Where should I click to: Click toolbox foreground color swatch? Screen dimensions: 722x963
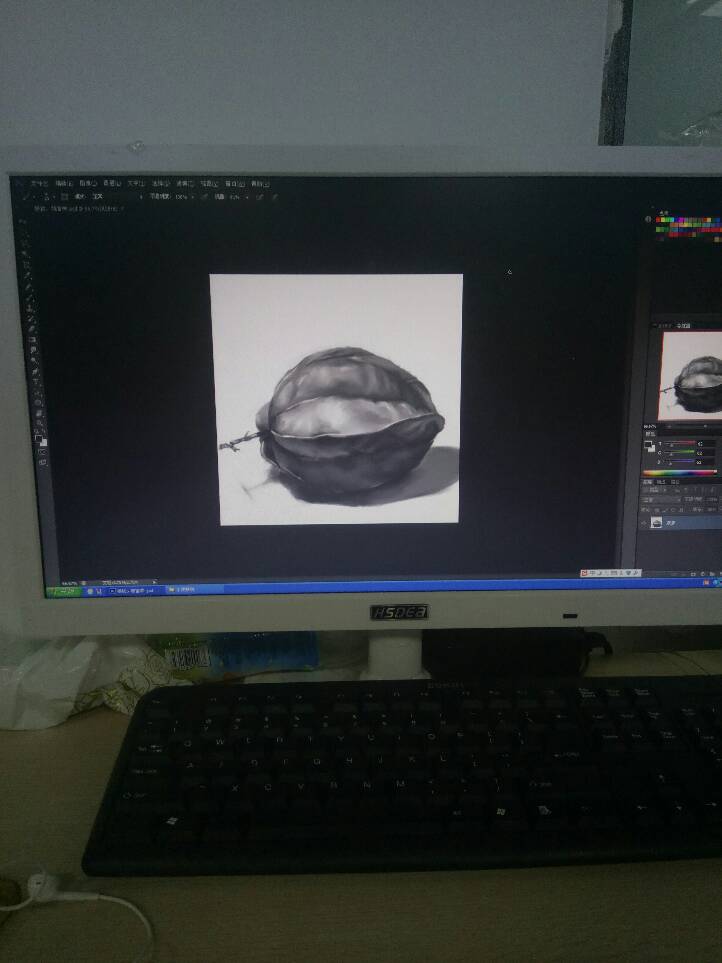pos(38,438)
